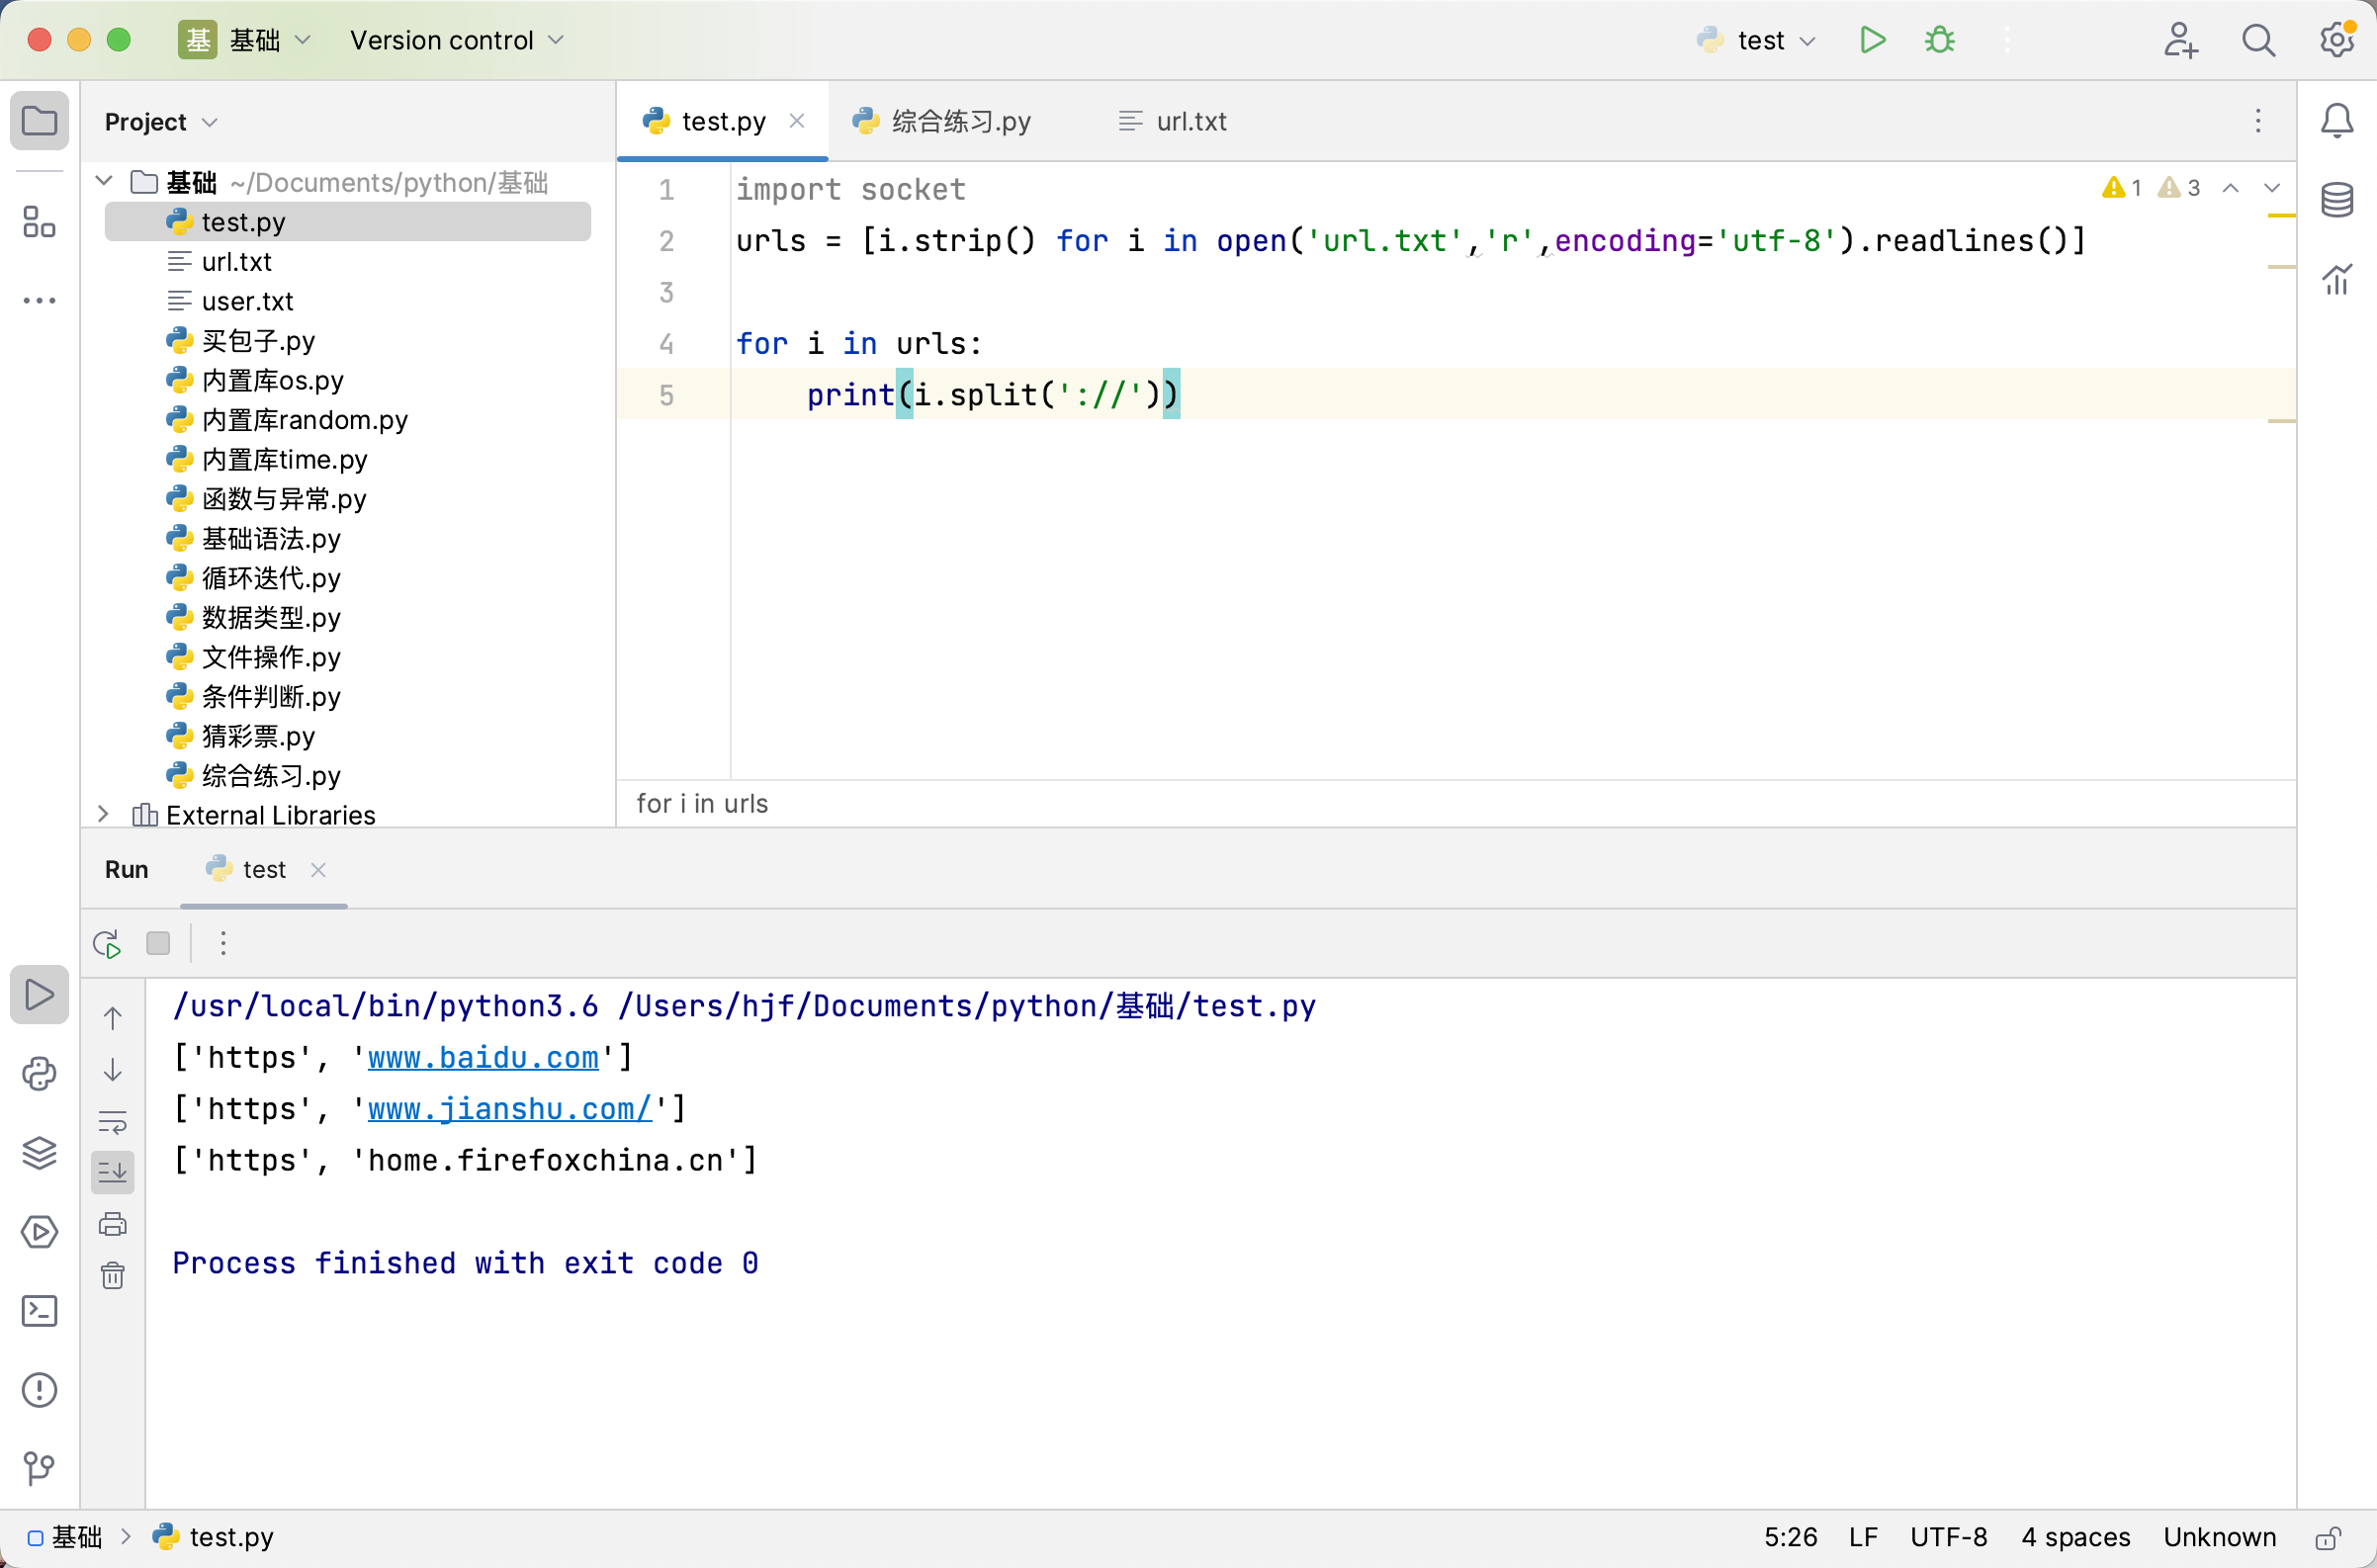This screenshot has width=2377, height=1568.
Task: Stop the running process square button
Action: point(158,943)
